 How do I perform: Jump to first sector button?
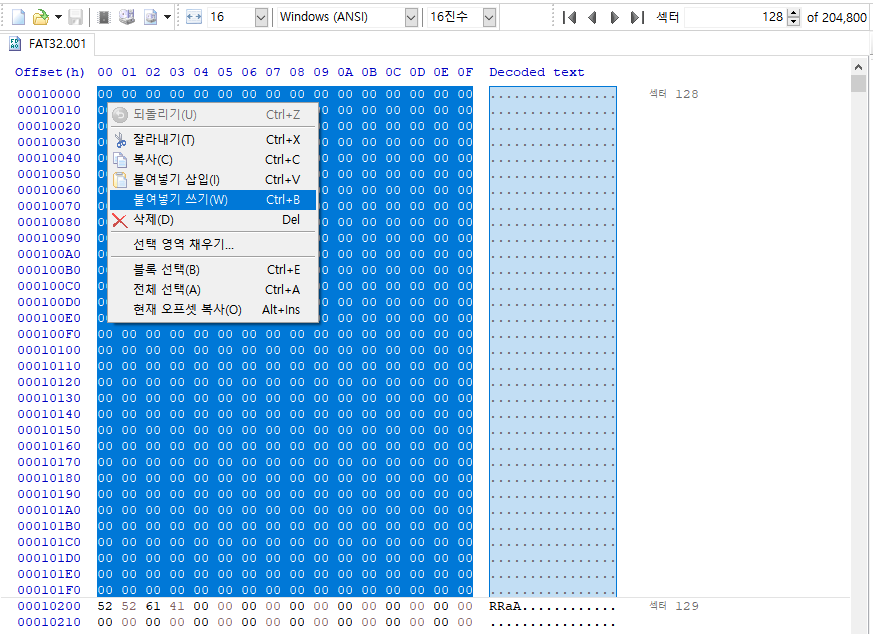point(569,17)
